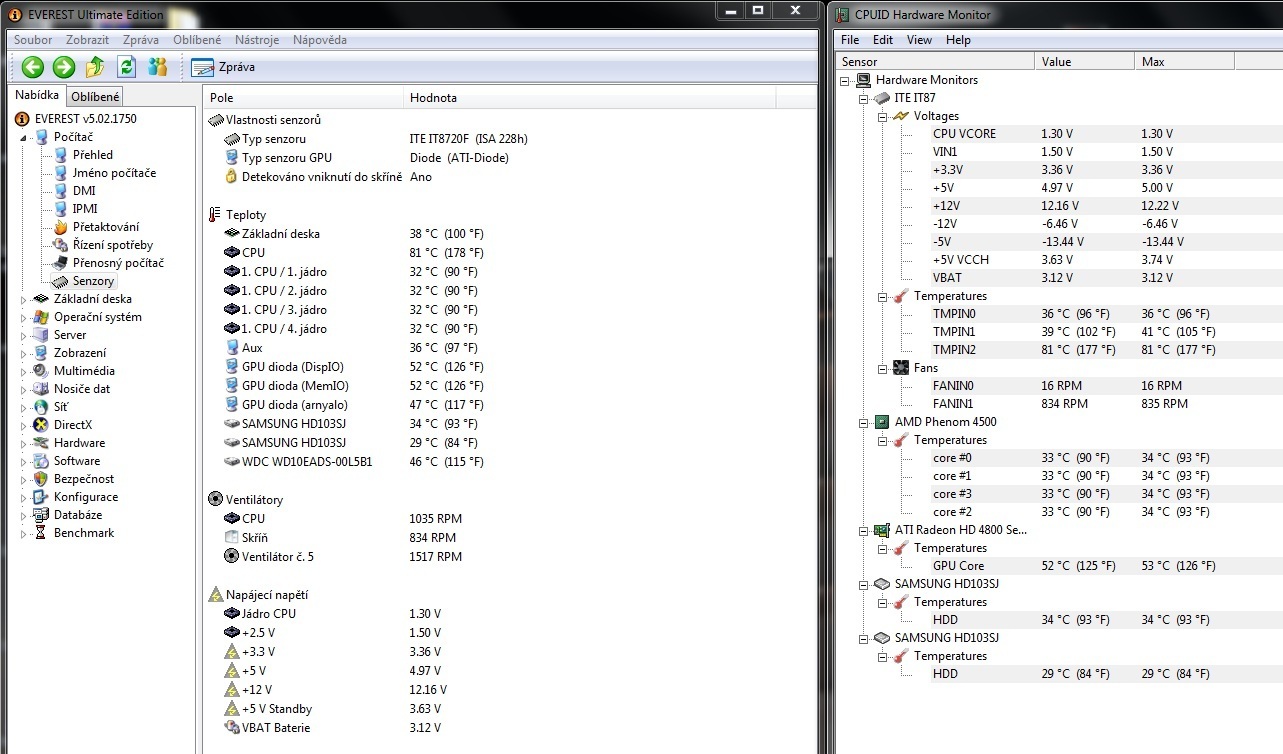
Task: Collapse ATI Radeon HD 4800 node
Action: pos(865,530)
